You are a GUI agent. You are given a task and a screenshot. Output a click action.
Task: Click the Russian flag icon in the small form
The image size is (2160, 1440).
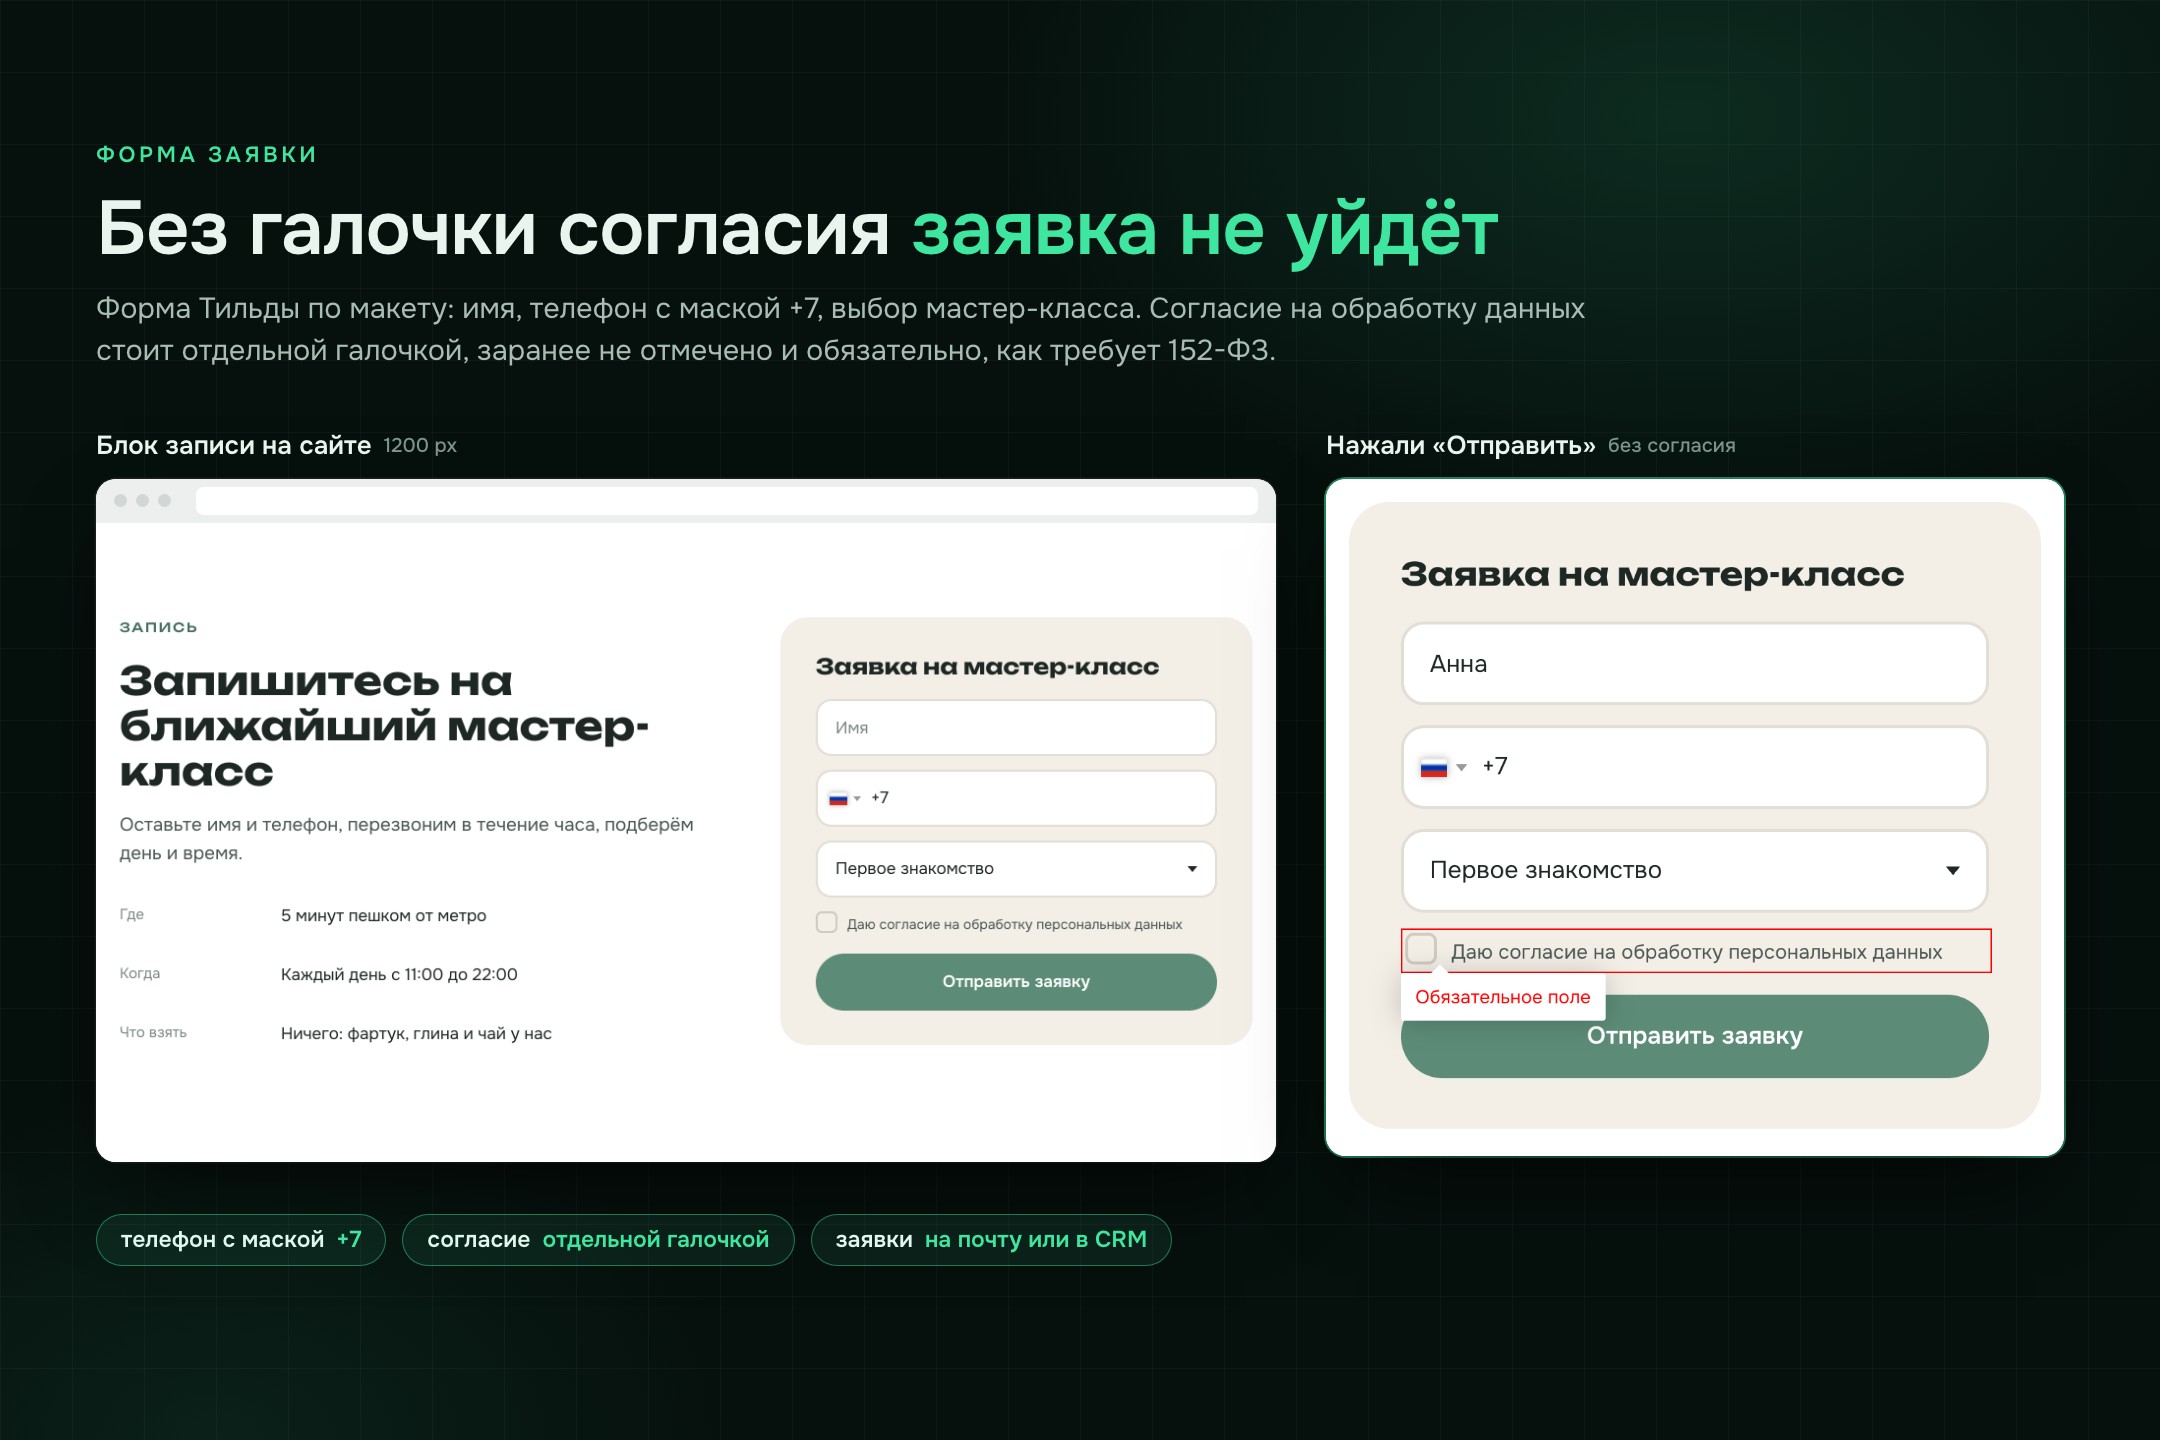click(838, 798)
